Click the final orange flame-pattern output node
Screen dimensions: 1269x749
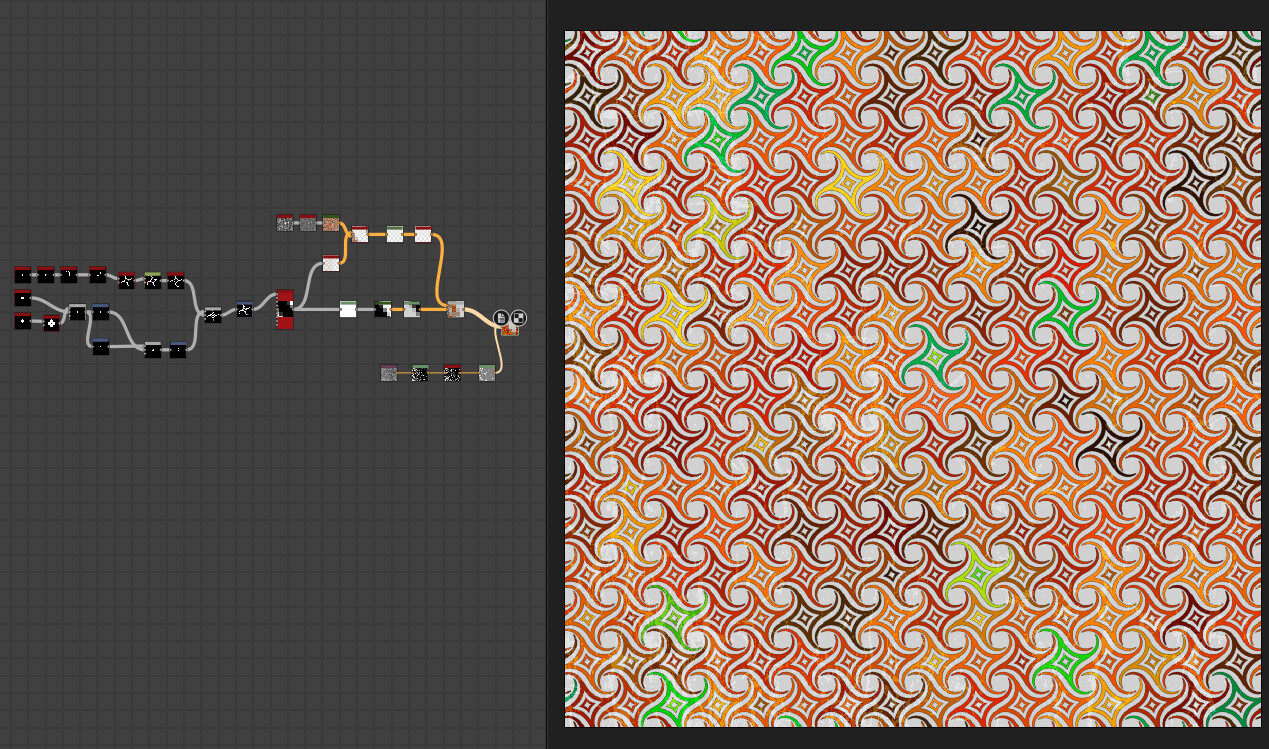[510, 331]
